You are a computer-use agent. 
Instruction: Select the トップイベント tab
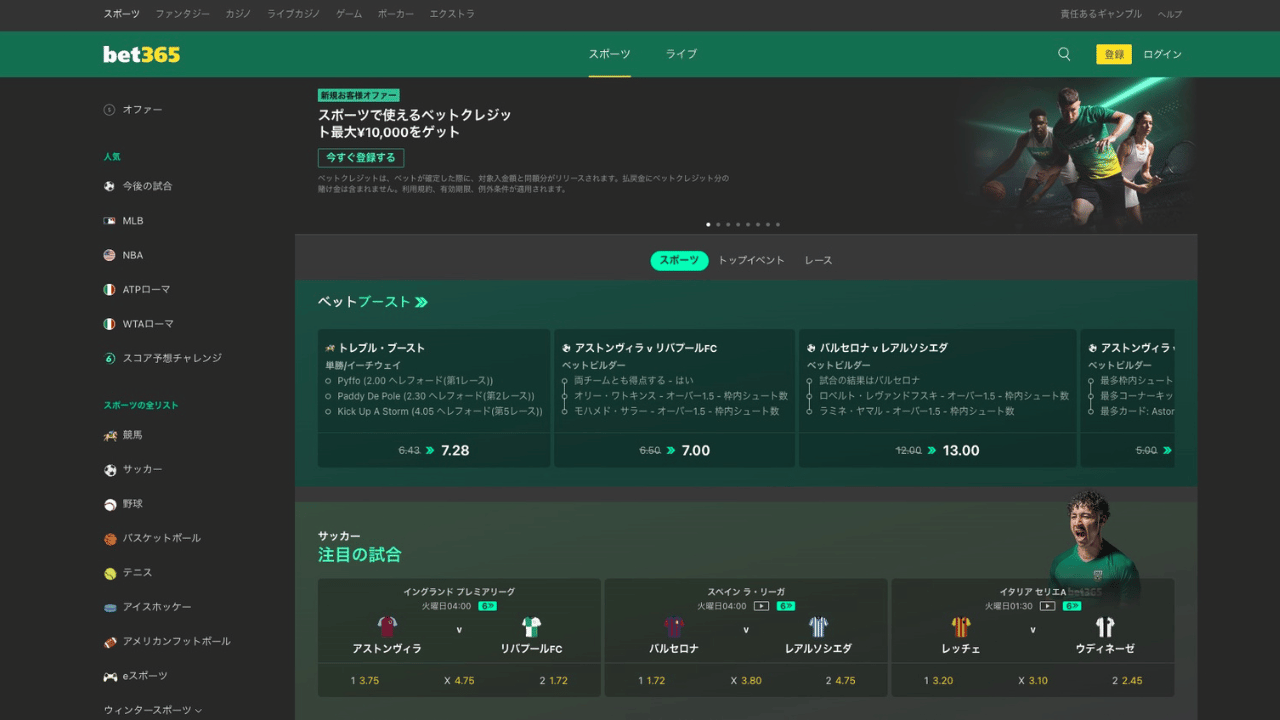click(751, 260)
